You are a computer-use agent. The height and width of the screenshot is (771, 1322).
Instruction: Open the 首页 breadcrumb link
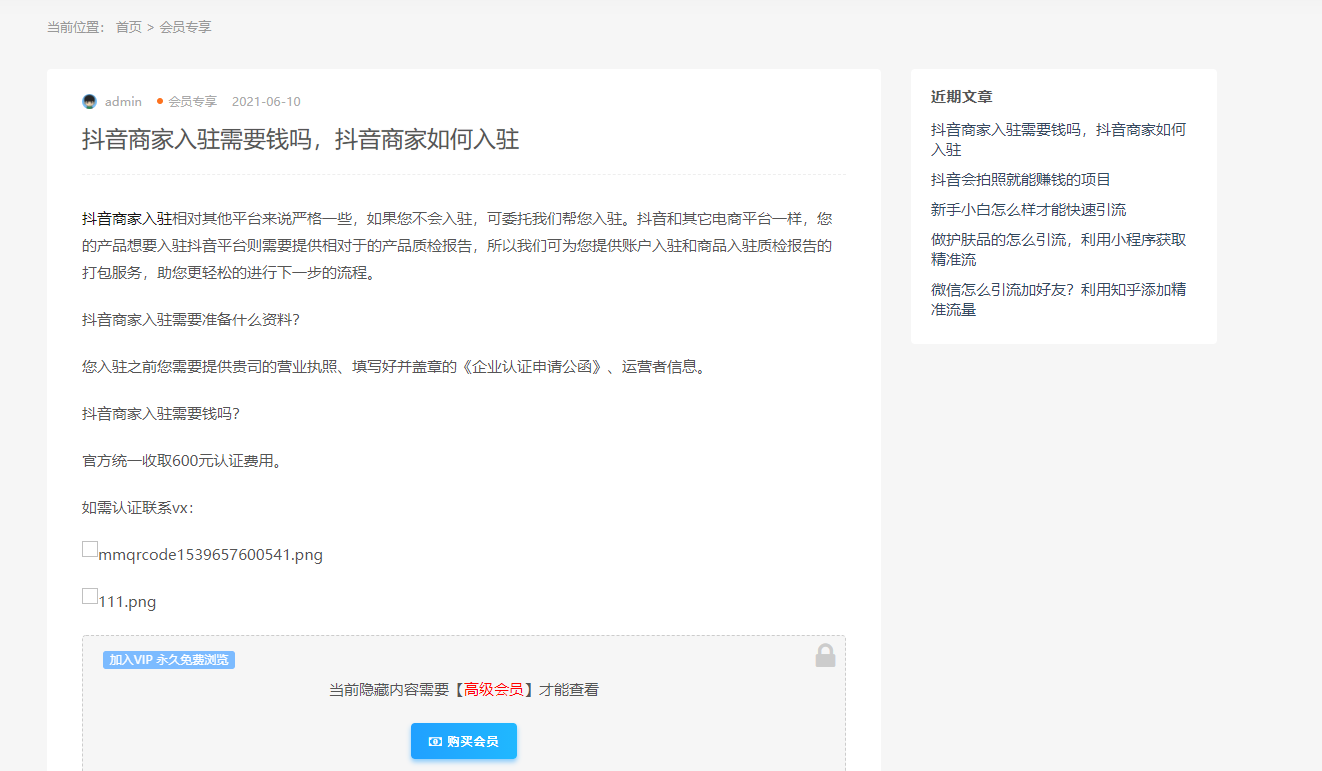129,27
